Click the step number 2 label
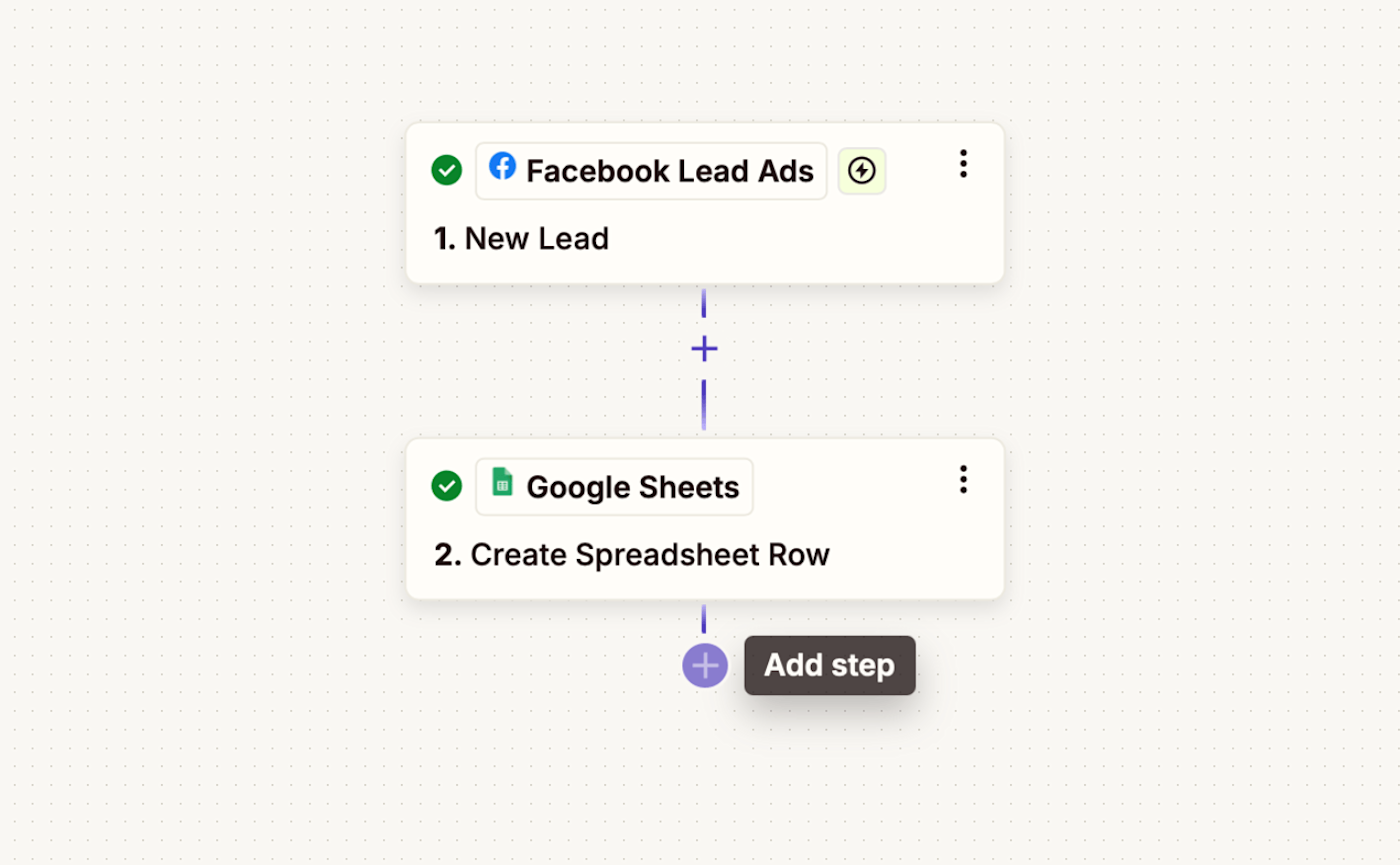Image resolution: width=1400 pixels, height=865 pixels. click(x=447, y=555)
